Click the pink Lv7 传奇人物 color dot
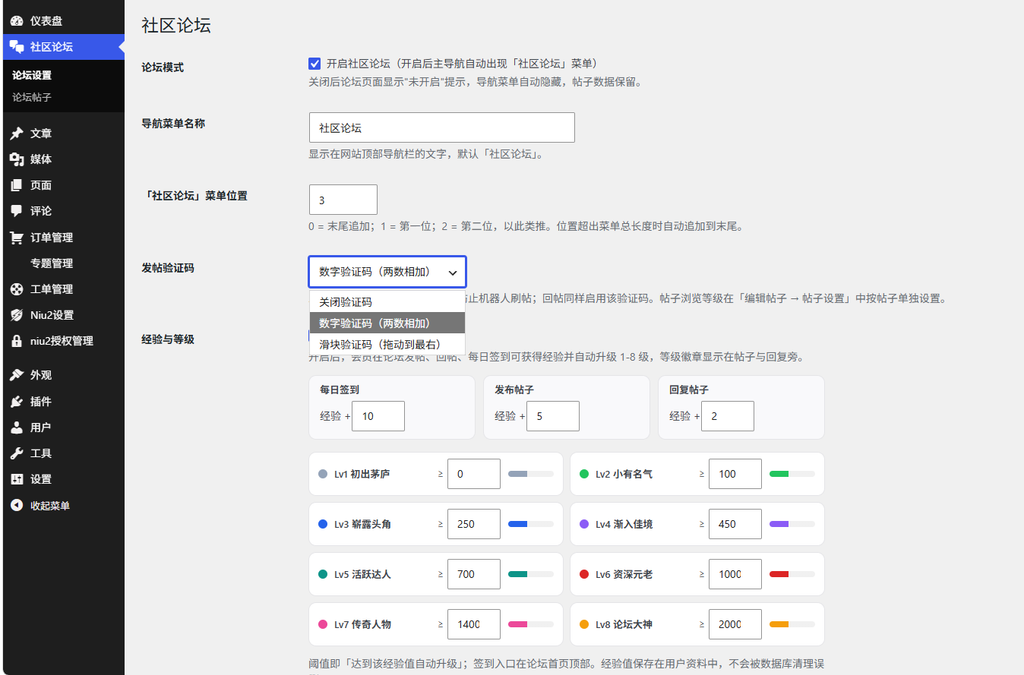Viewport: 1024px width, 675px height. [x=323, y=624]
